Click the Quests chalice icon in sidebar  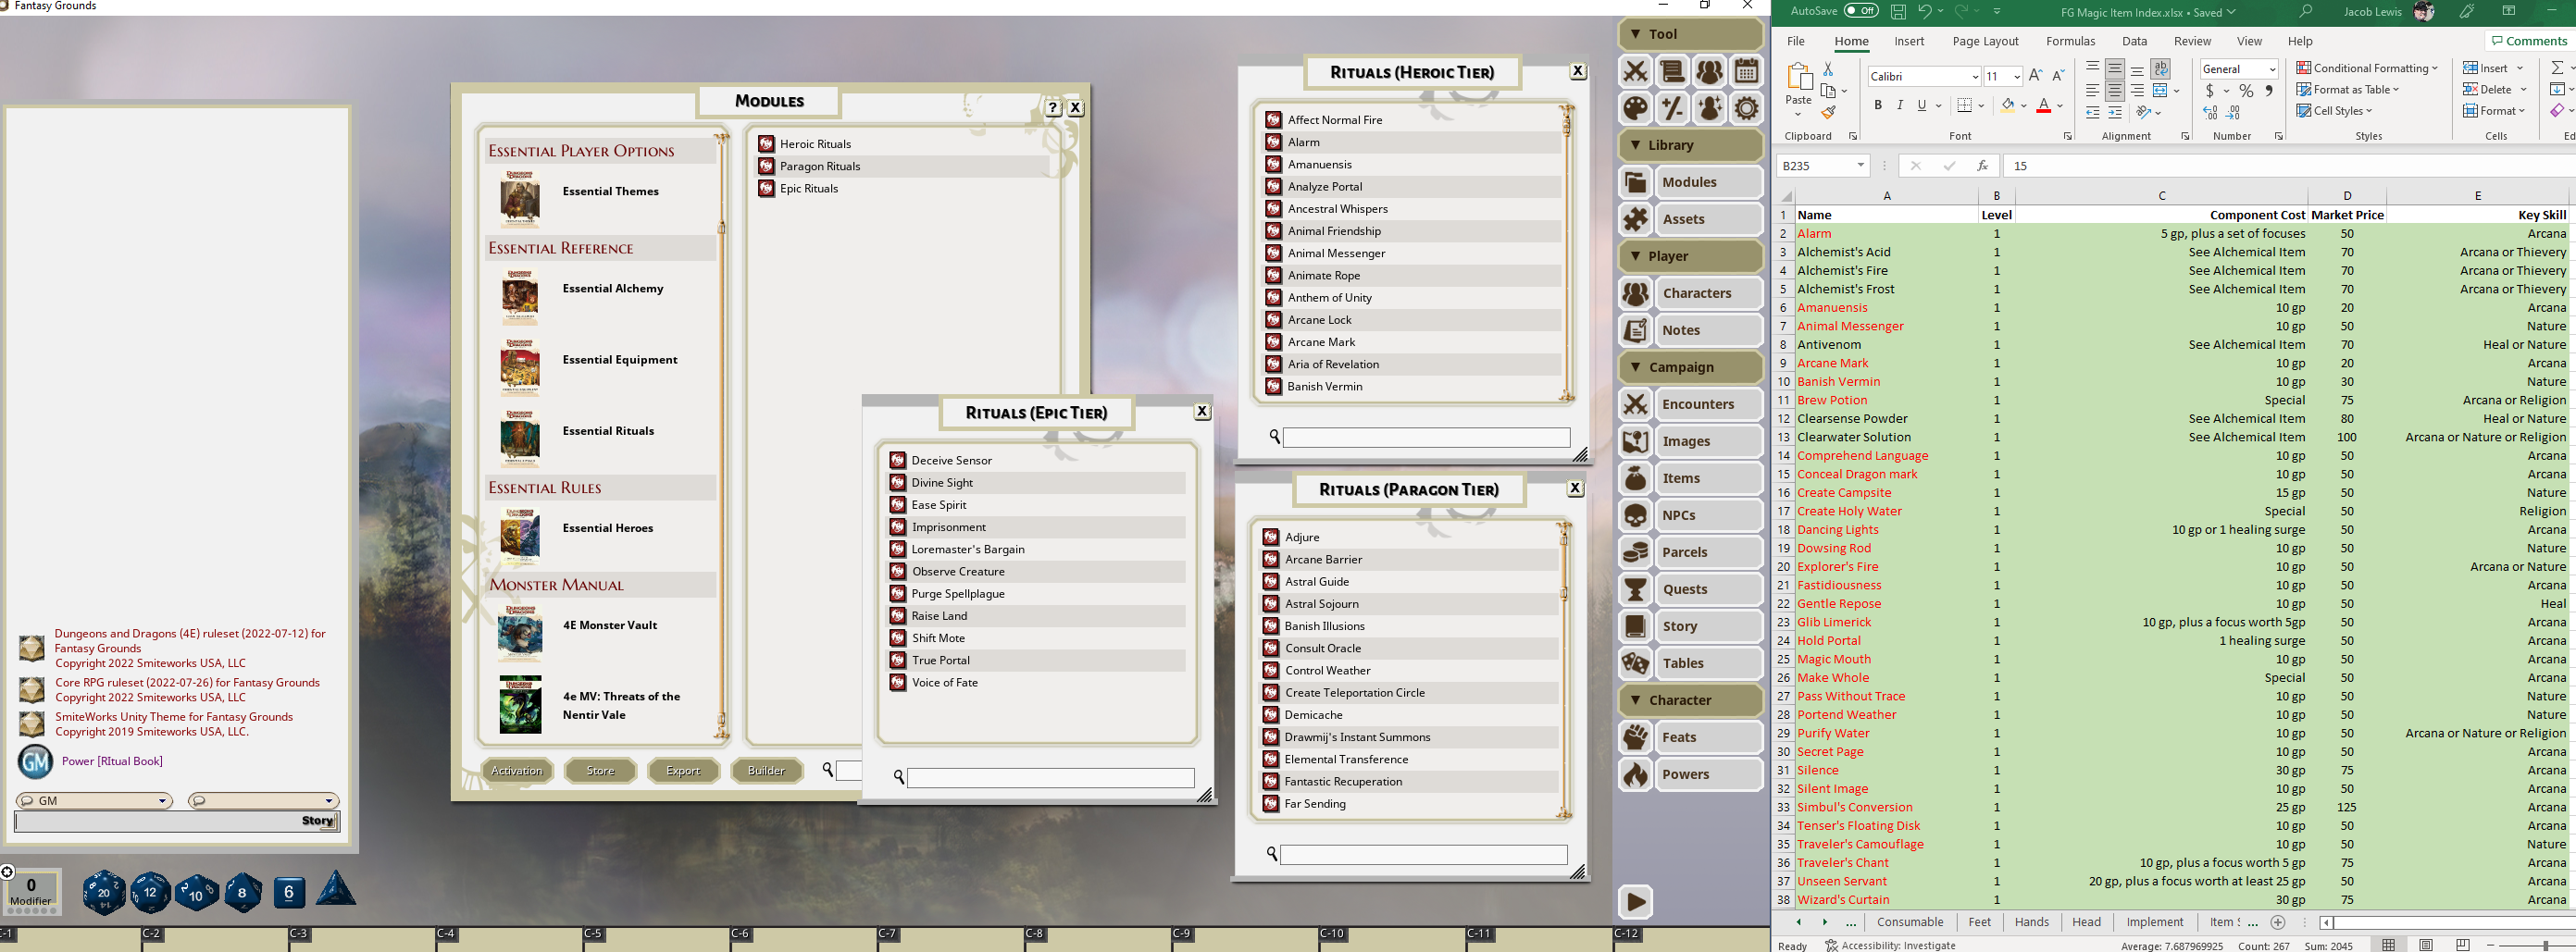pyautogui.click(x=1636, y=589)
